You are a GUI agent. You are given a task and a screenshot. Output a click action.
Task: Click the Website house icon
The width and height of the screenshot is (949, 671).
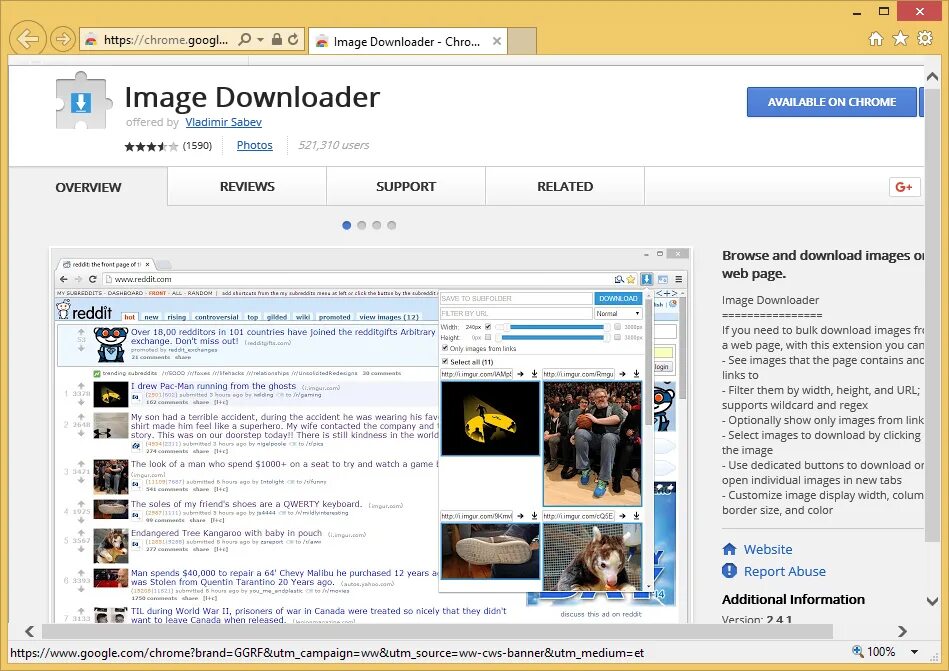tap(729, 549)
